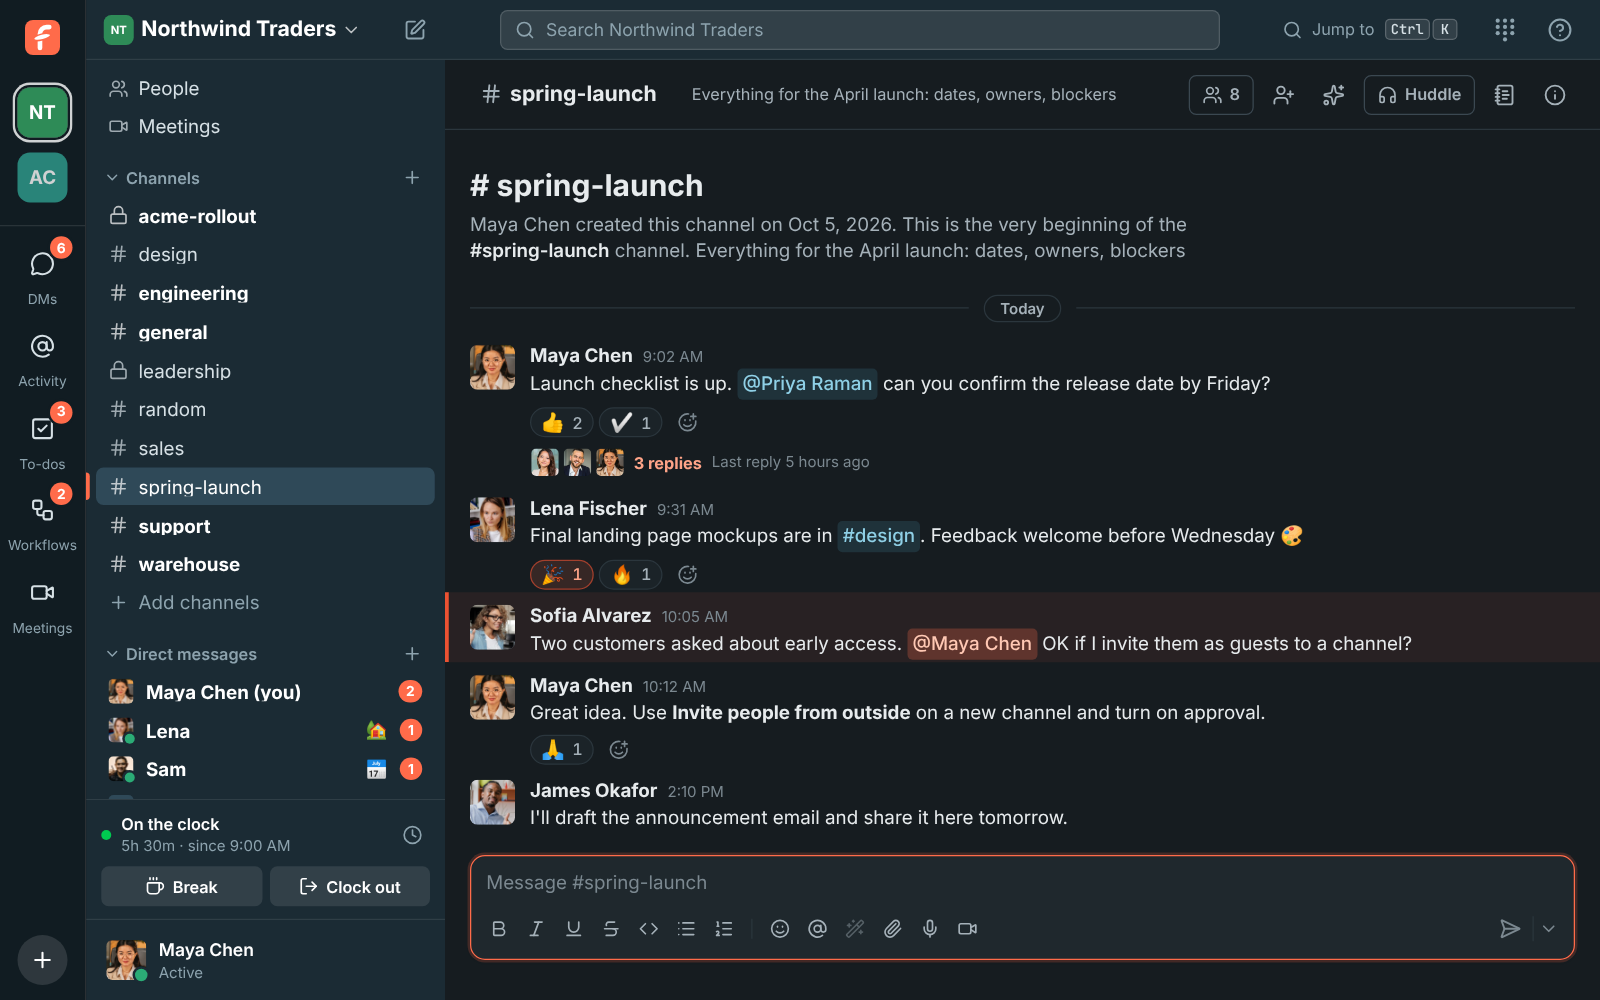
Task: Open the leadership private channel
Action: (x=265, y=371)
